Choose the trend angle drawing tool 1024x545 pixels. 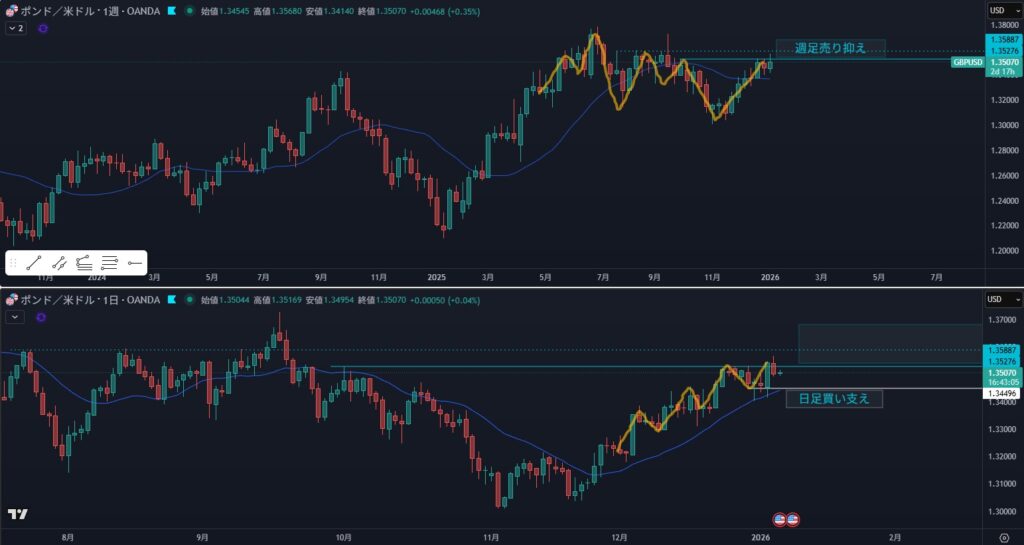point(84,263)
